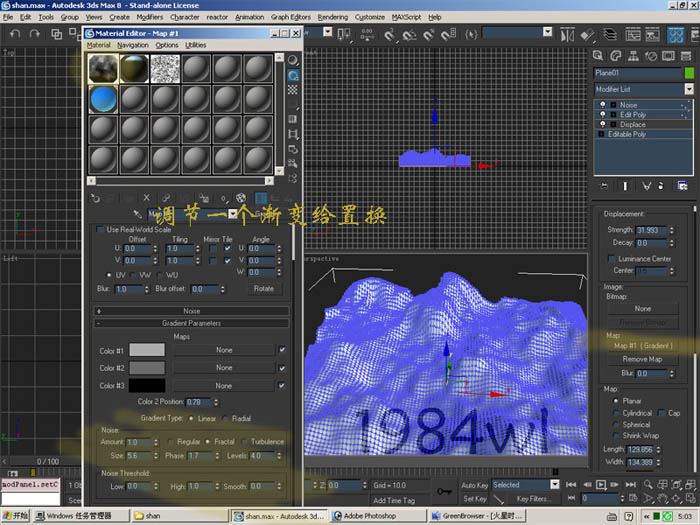Viewport: 700px width, 525px height.
Task: Click the Pin Stack icon
Action: click(x=604, y=186)
